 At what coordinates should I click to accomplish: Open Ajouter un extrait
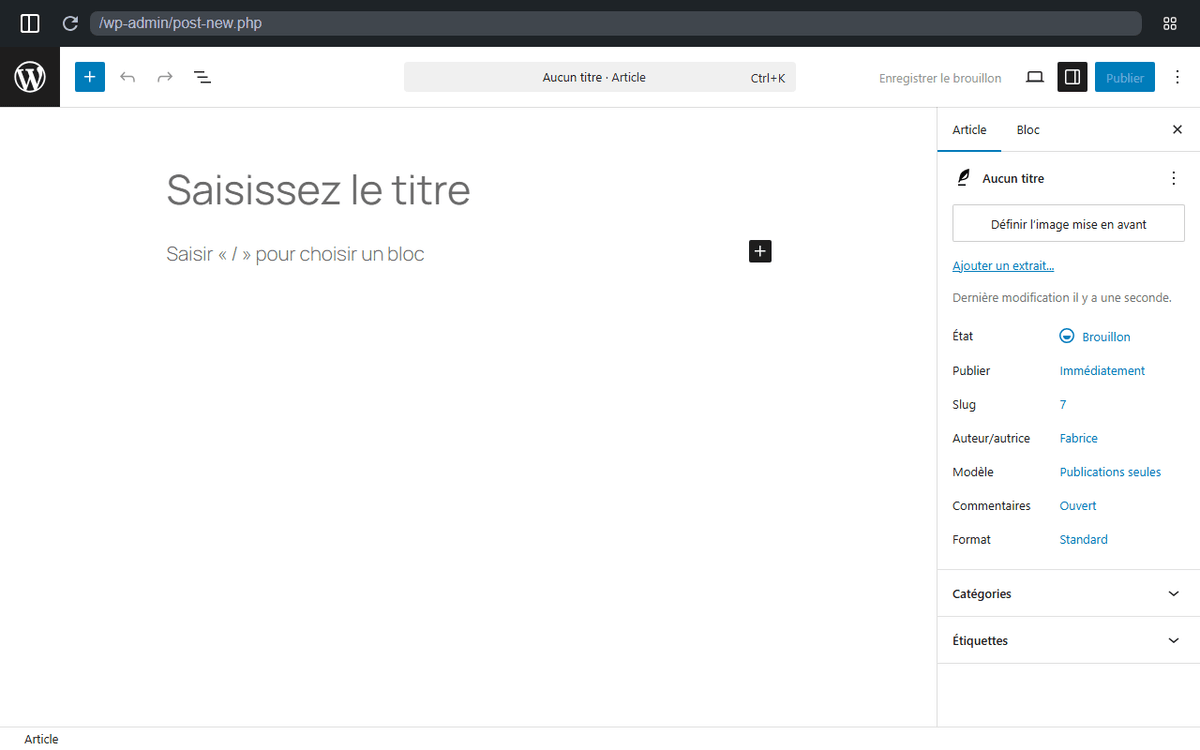pyautogui.click(x=1003, y=265)
